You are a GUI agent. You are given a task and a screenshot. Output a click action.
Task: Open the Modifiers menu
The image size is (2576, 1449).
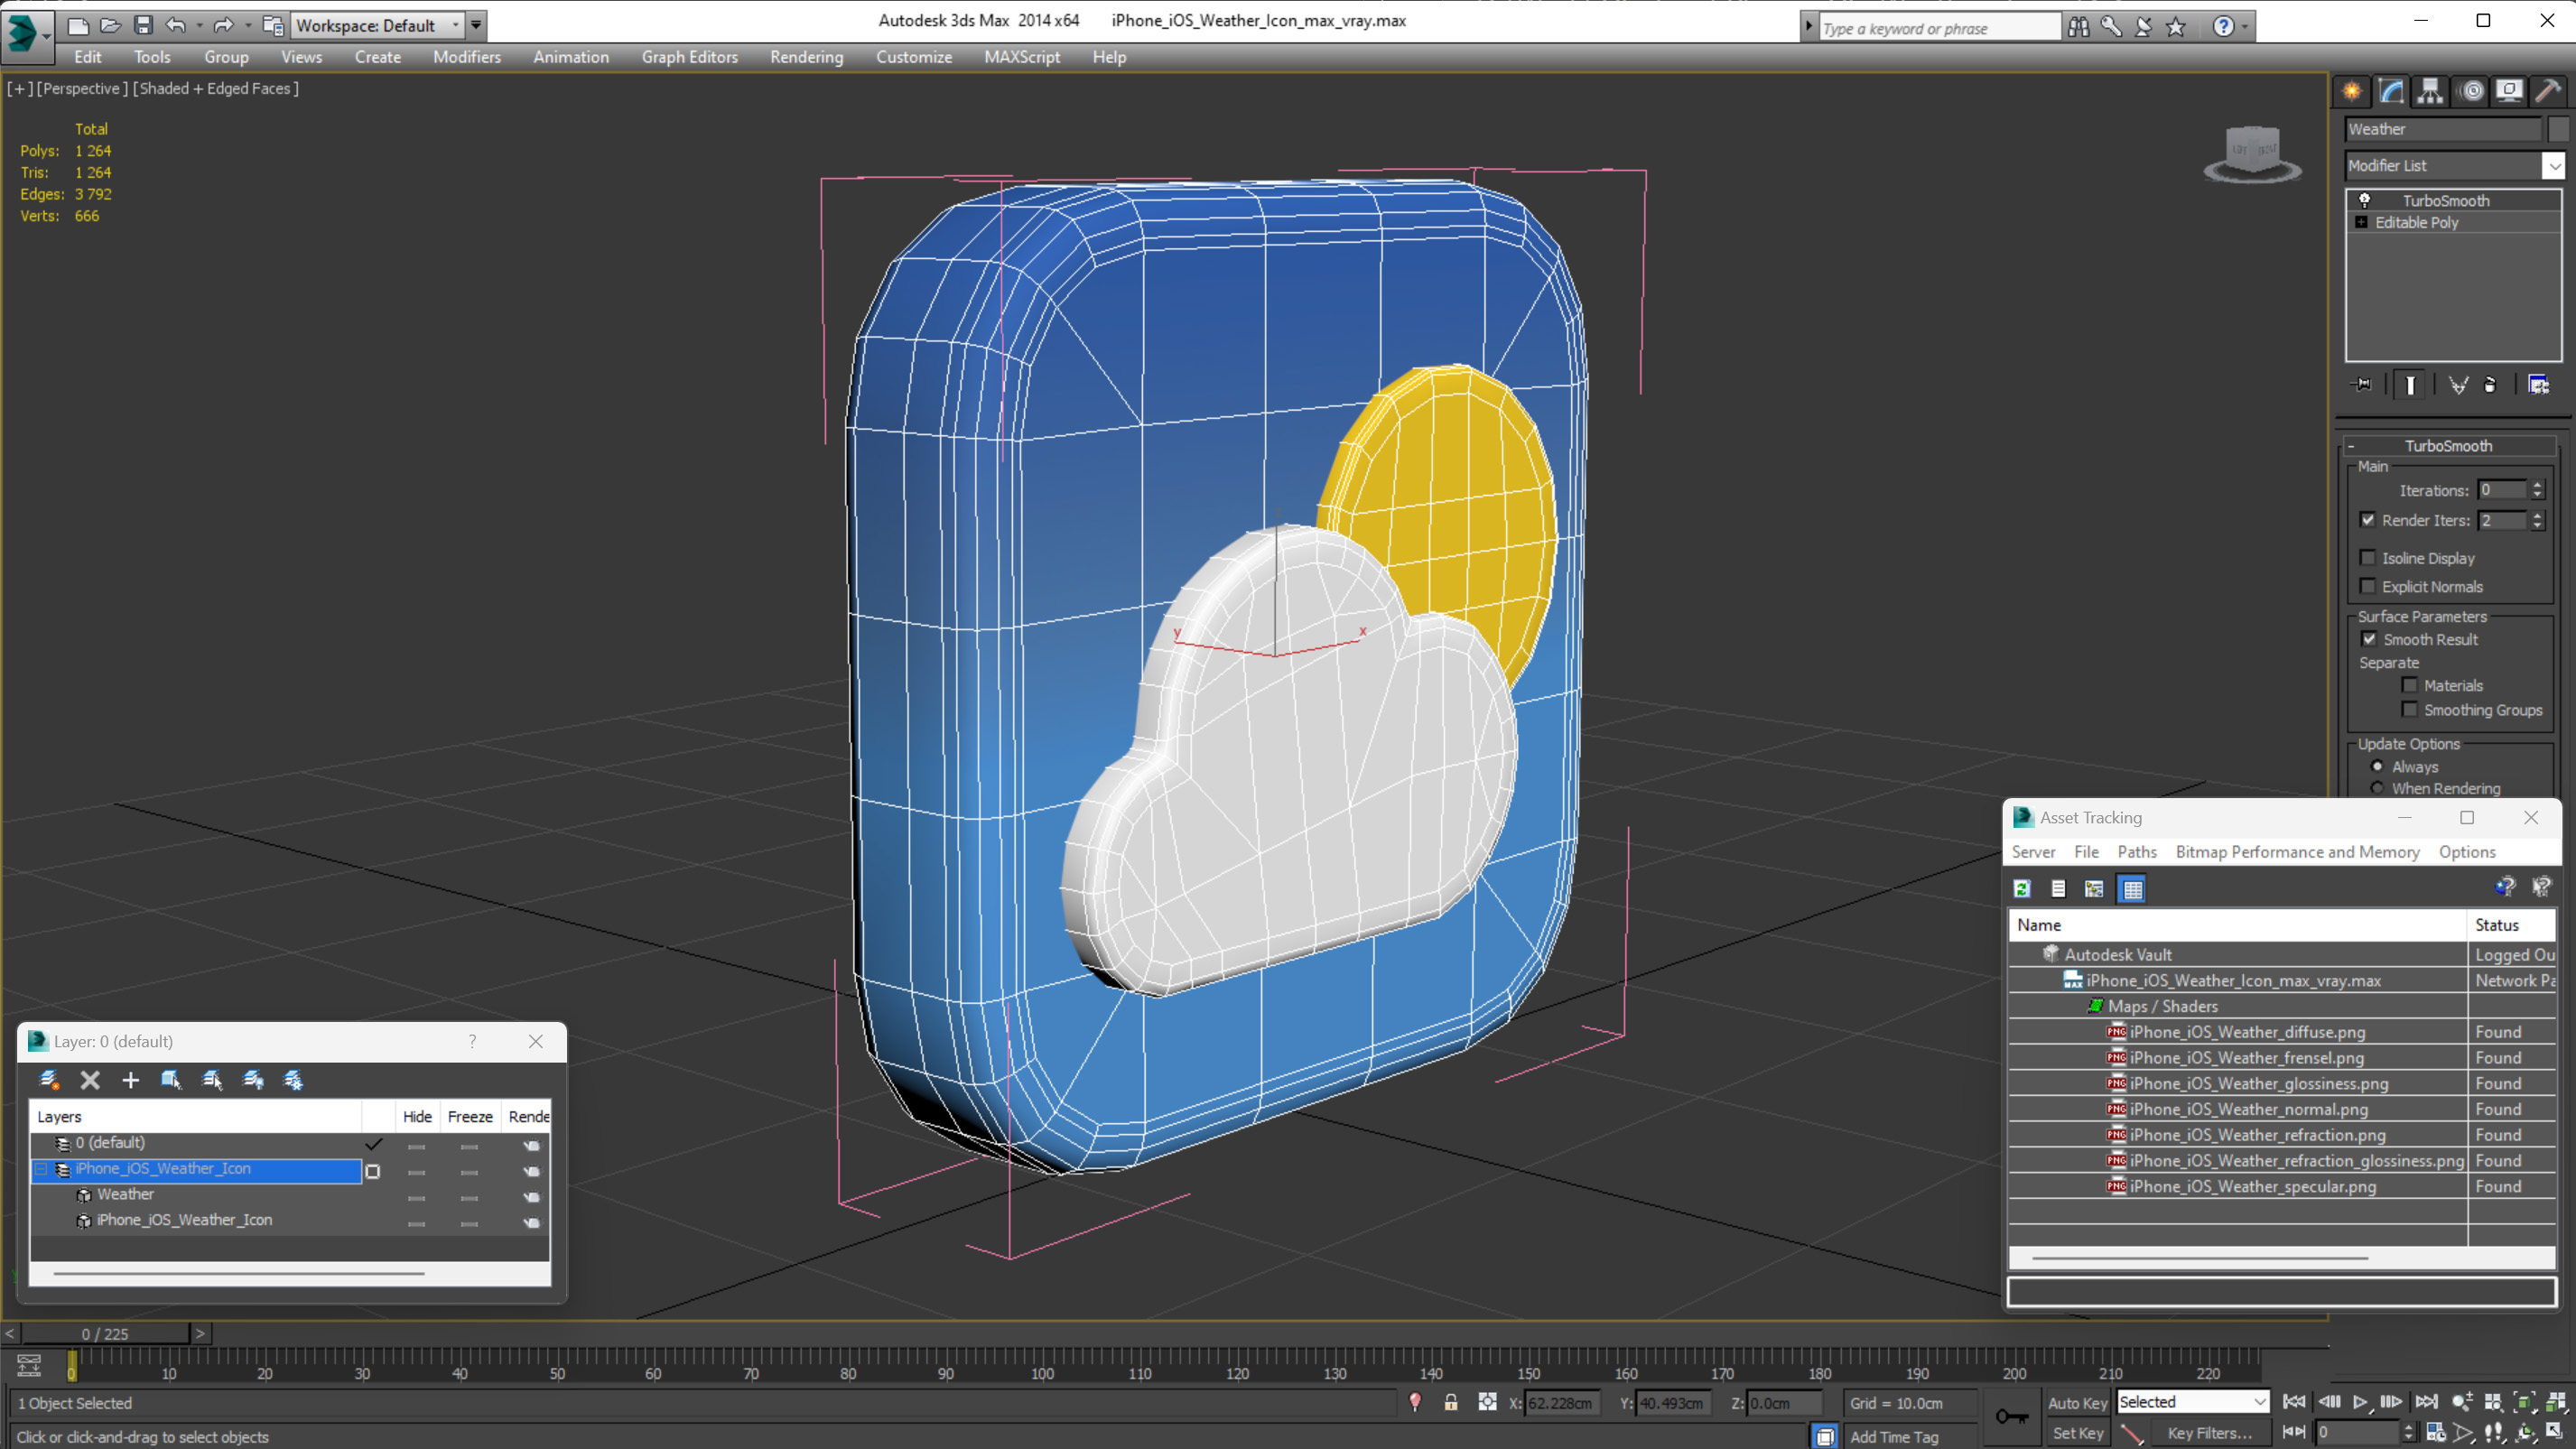[467, 57]
